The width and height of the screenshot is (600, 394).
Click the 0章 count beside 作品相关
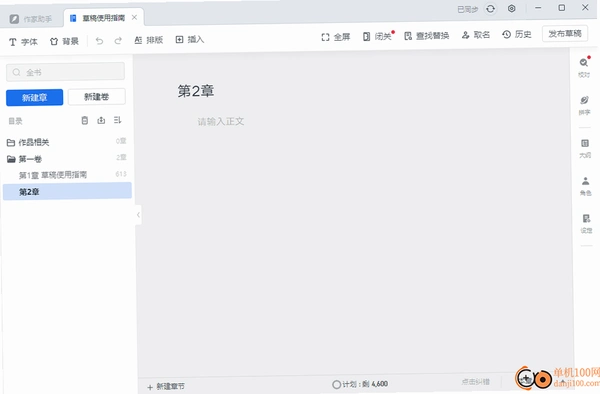(x=121, y=141)
